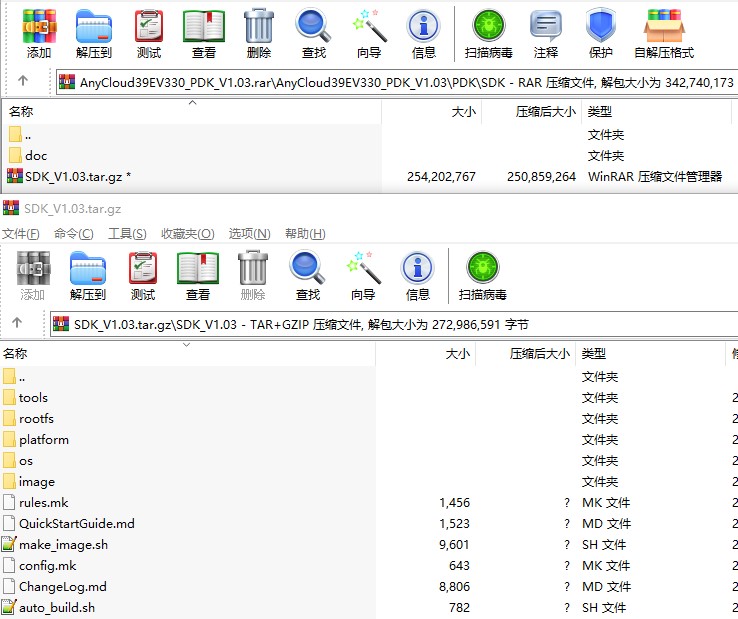Sort by 压缩后大小 column in upper window
Viewport: 738px width, 619px height.
point(532,112)
